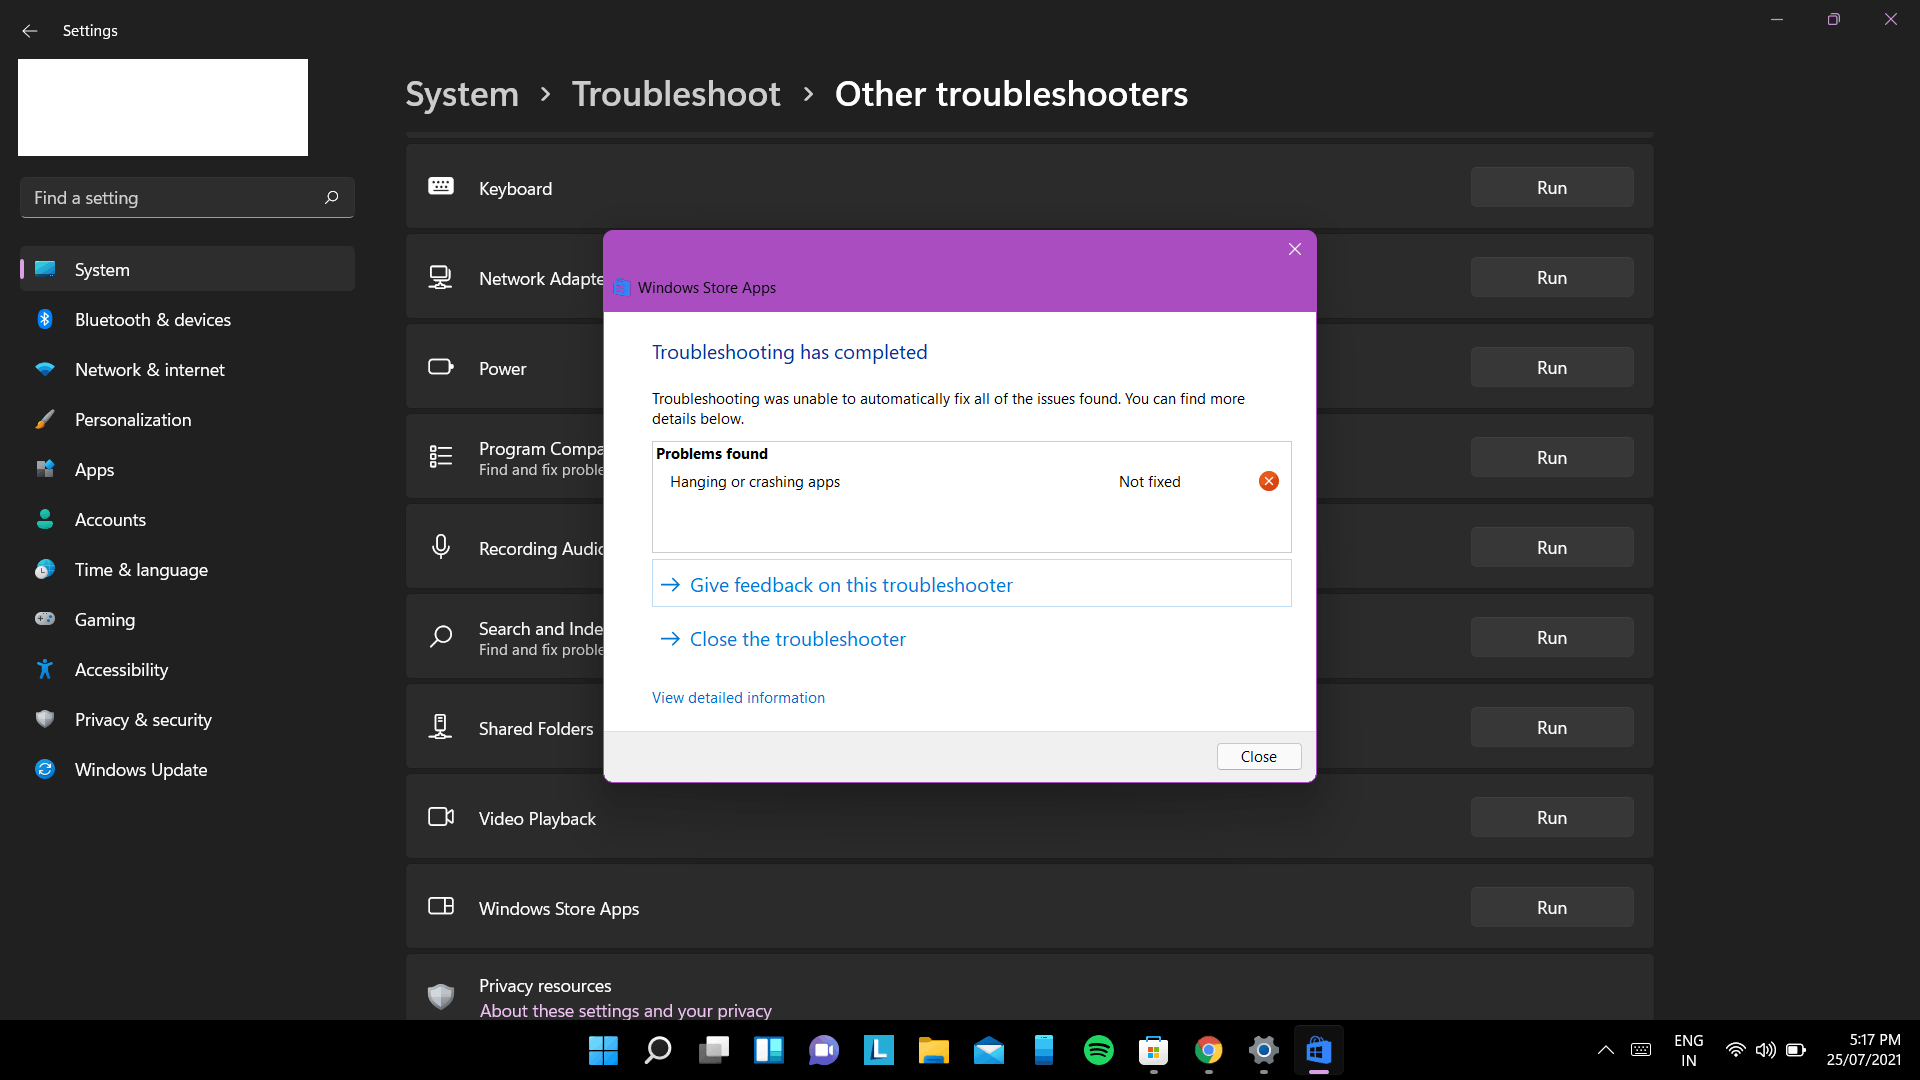Open Google Chrome from the taskbar
The image size is (1920, 1080).
tap(1208, 1050)
